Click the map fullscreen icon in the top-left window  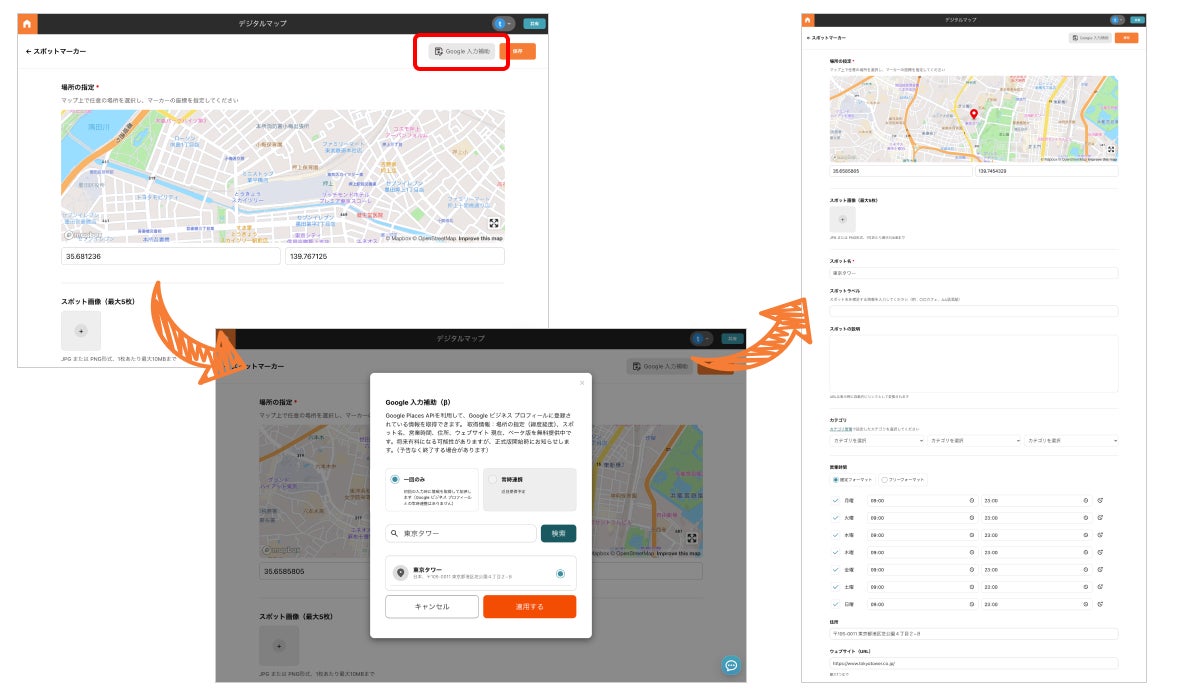(x=494, y=224)
